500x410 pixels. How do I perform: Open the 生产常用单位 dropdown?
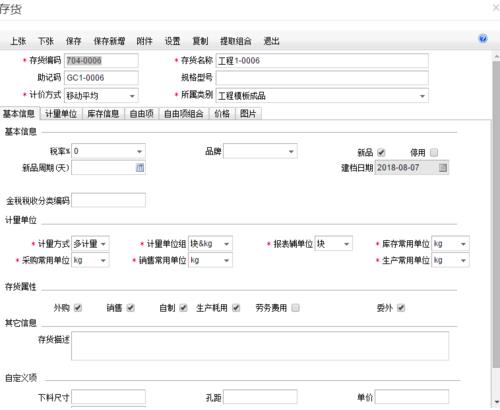pyautogui.click(x=463, y=260)
